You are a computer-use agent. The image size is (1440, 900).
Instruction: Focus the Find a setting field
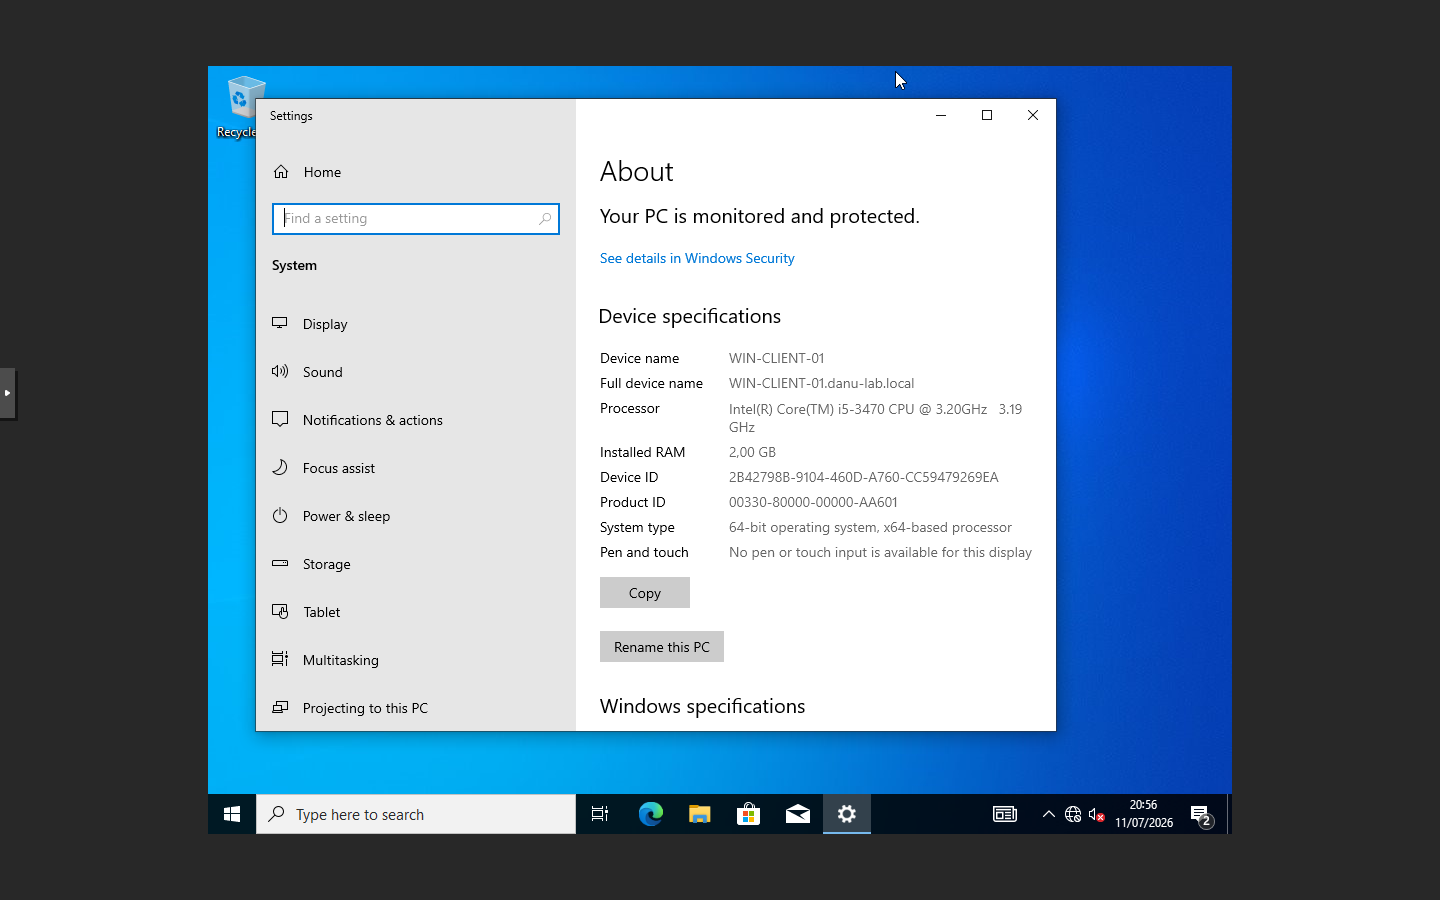[x=416, y=218]
